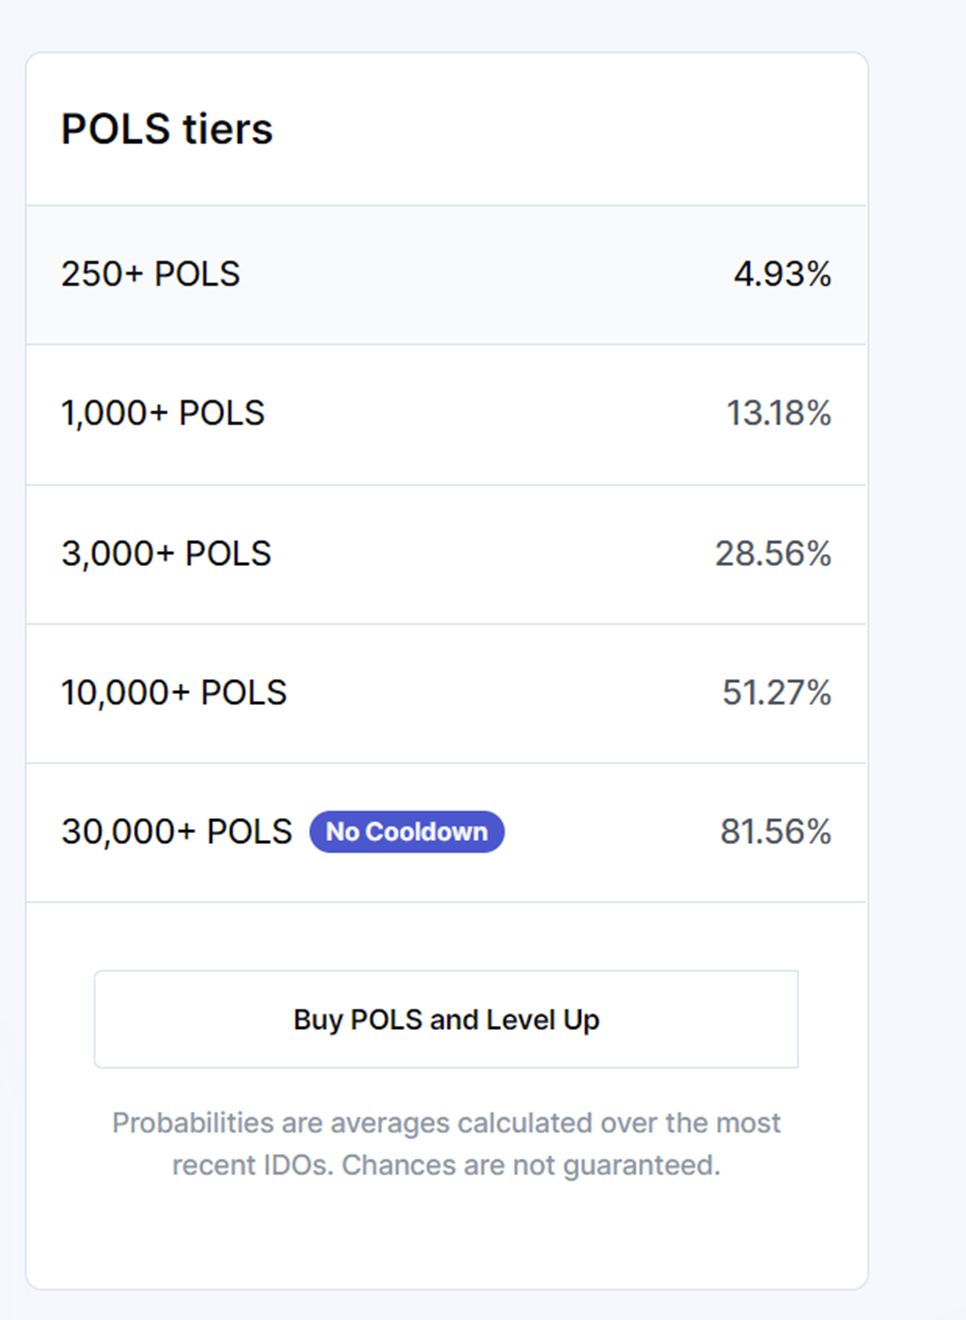
Task: Click empty header space right of the title
Action: (600, 129)
